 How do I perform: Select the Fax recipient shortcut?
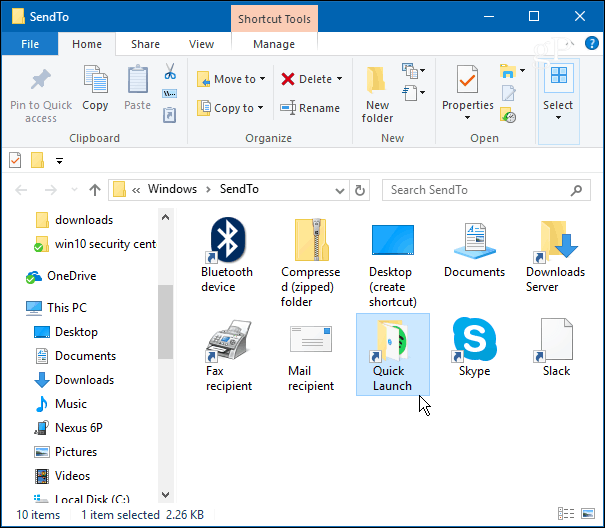coord(229,356)
